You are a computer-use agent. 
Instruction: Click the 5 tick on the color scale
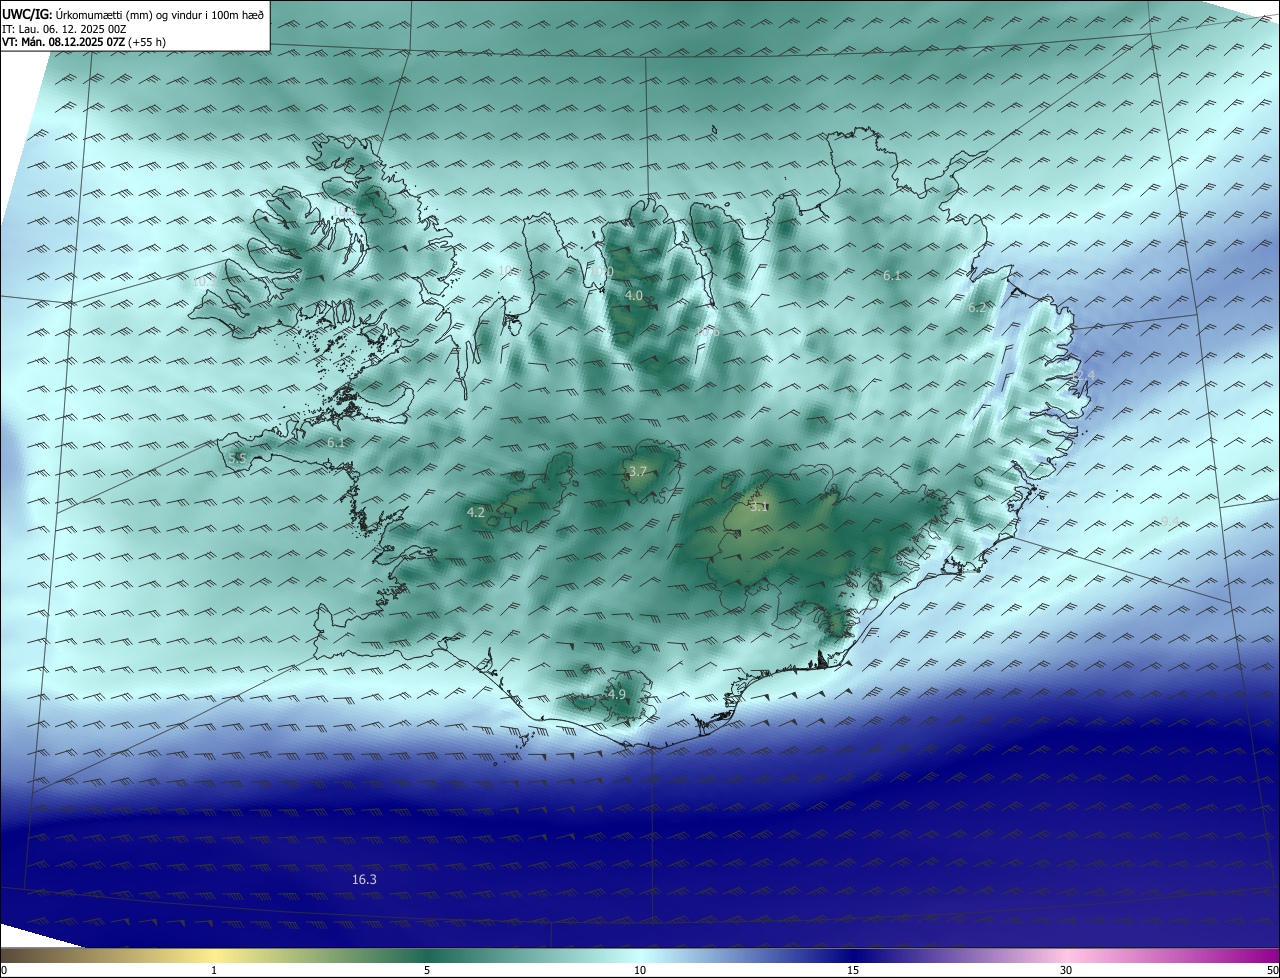tap(427, 970)
